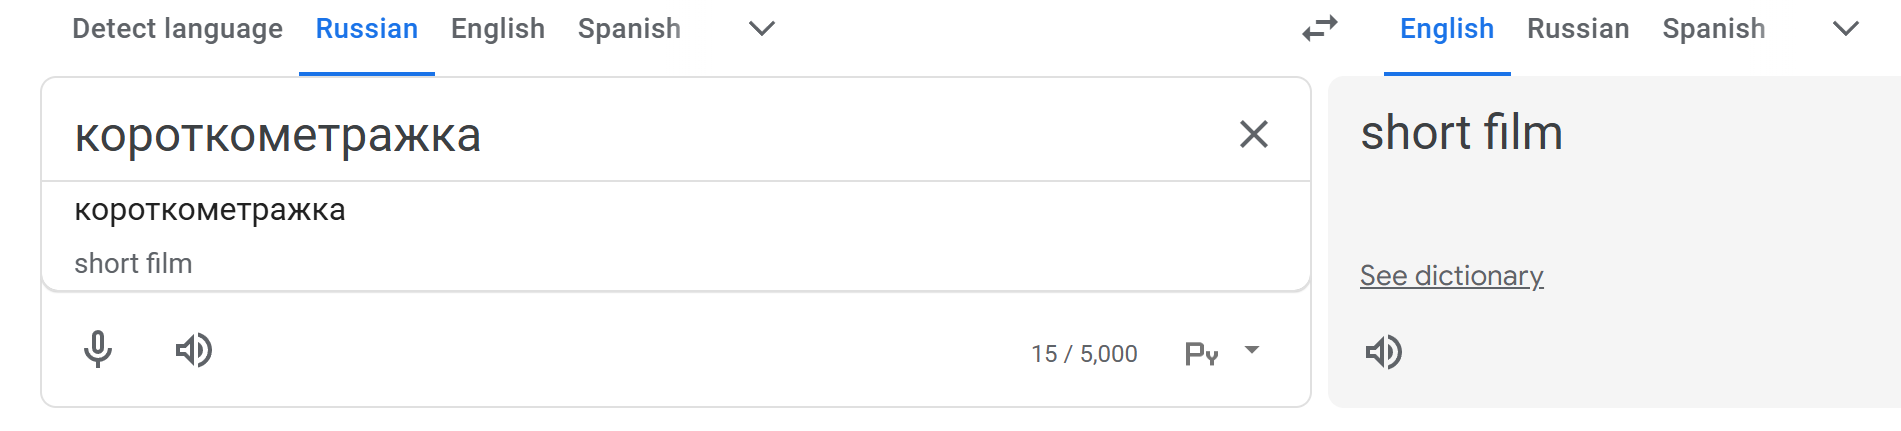Open input tools dropdown arrow
The image size is (1901, 431).
1252,350
